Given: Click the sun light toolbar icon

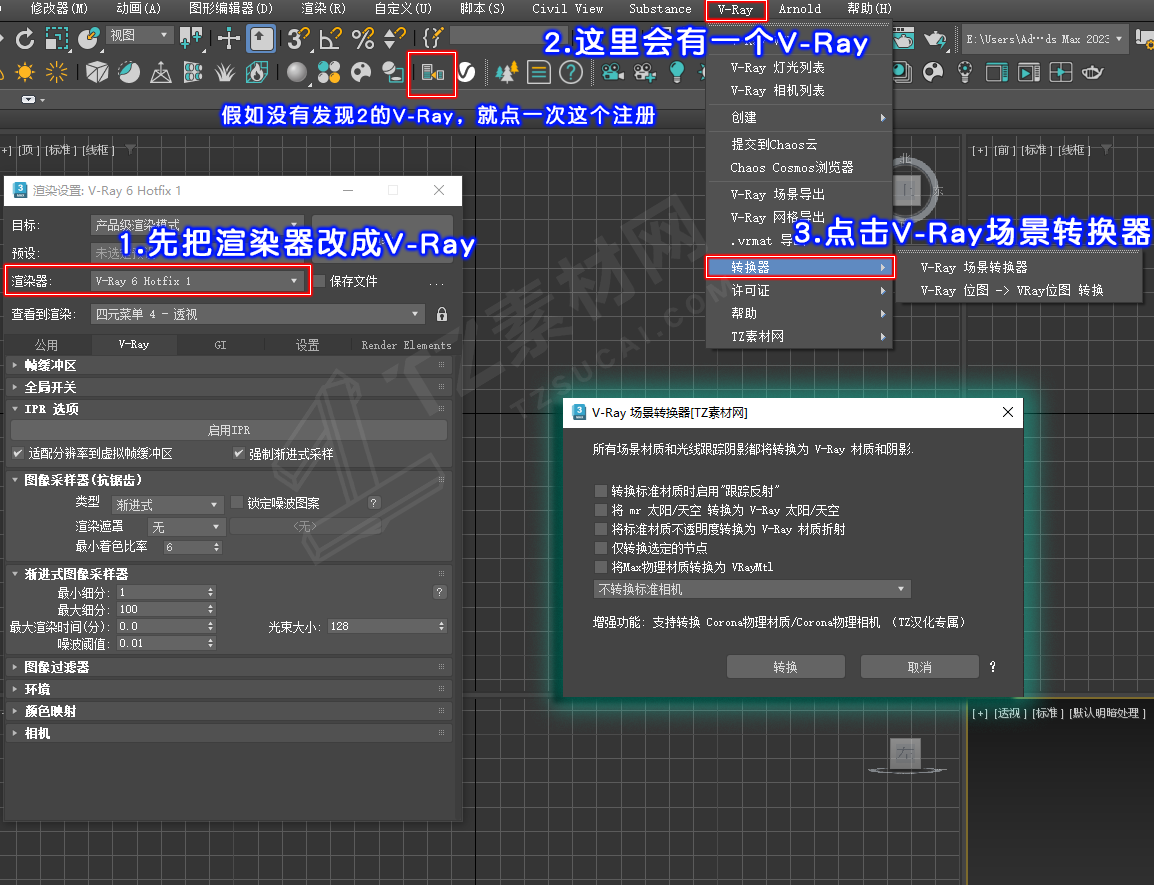Looking at the screenshot, I should coord(24,72).
